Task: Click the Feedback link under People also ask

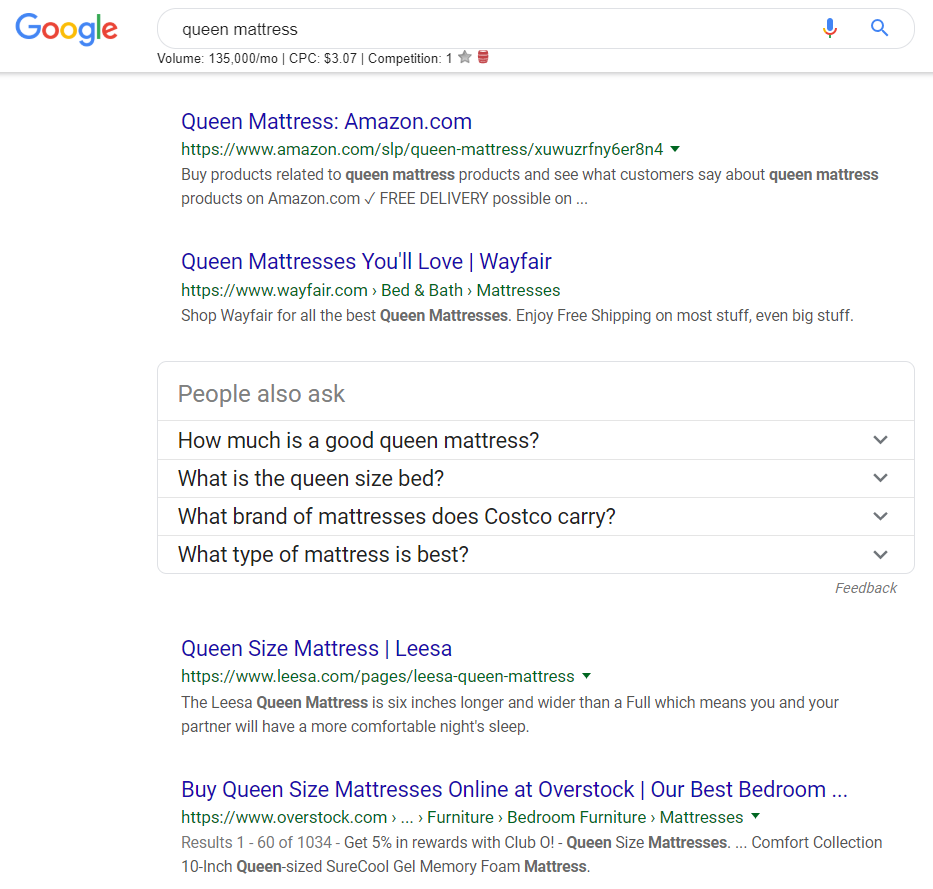Action: coord(865,588)
